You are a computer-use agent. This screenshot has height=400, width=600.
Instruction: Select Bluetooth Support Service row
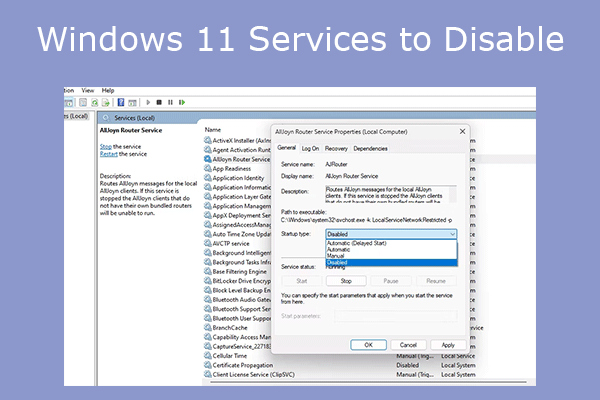237,309
